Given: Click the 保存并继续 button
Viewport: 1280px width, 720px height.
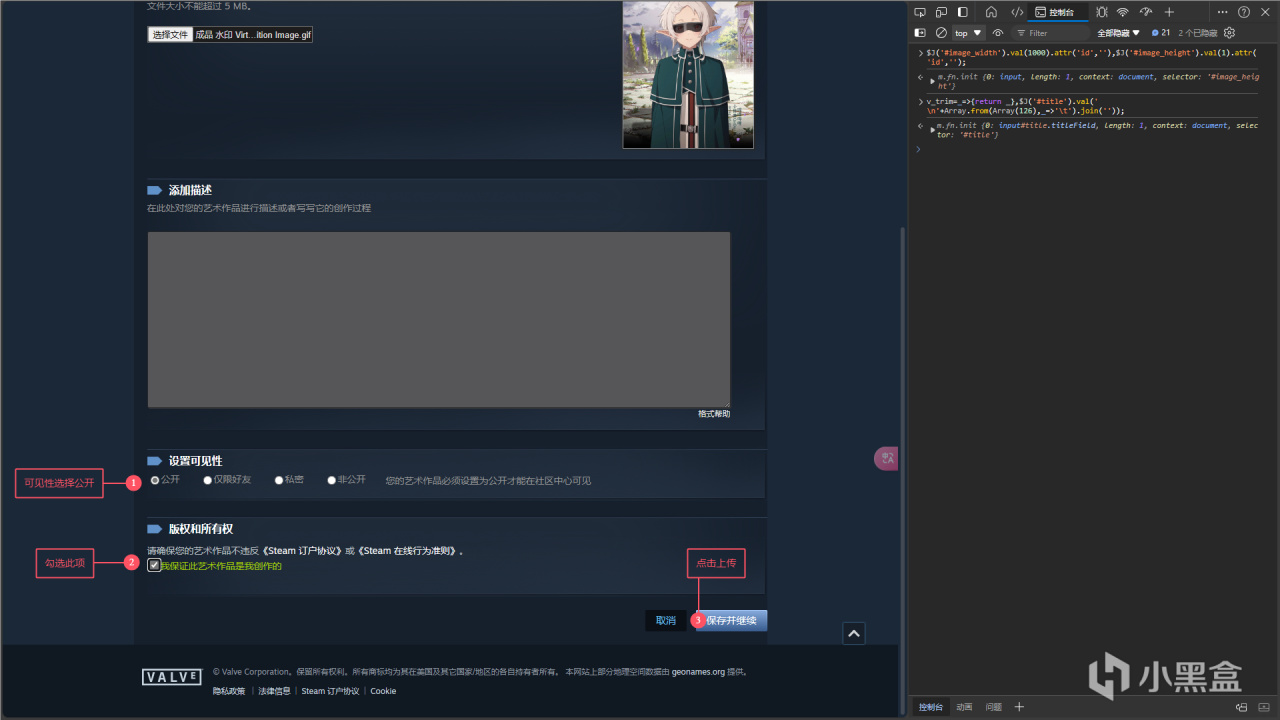Looking at the screenshot, I should [731, 621].
